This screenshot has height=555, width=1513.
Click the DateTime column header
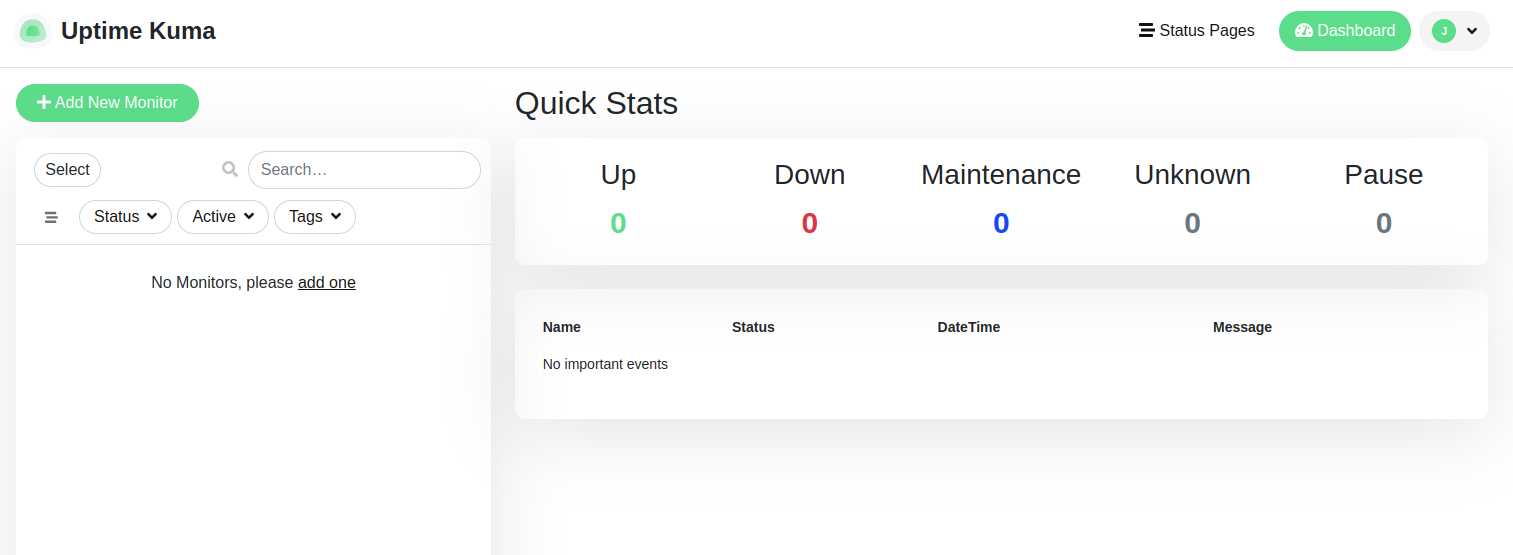click(x=968, y=327)
